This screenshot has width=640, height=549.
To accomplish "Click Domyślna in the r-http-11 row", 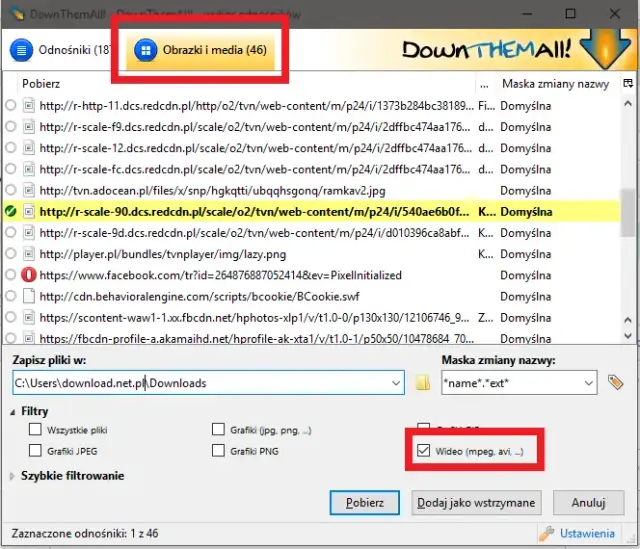I will (526, 106).
